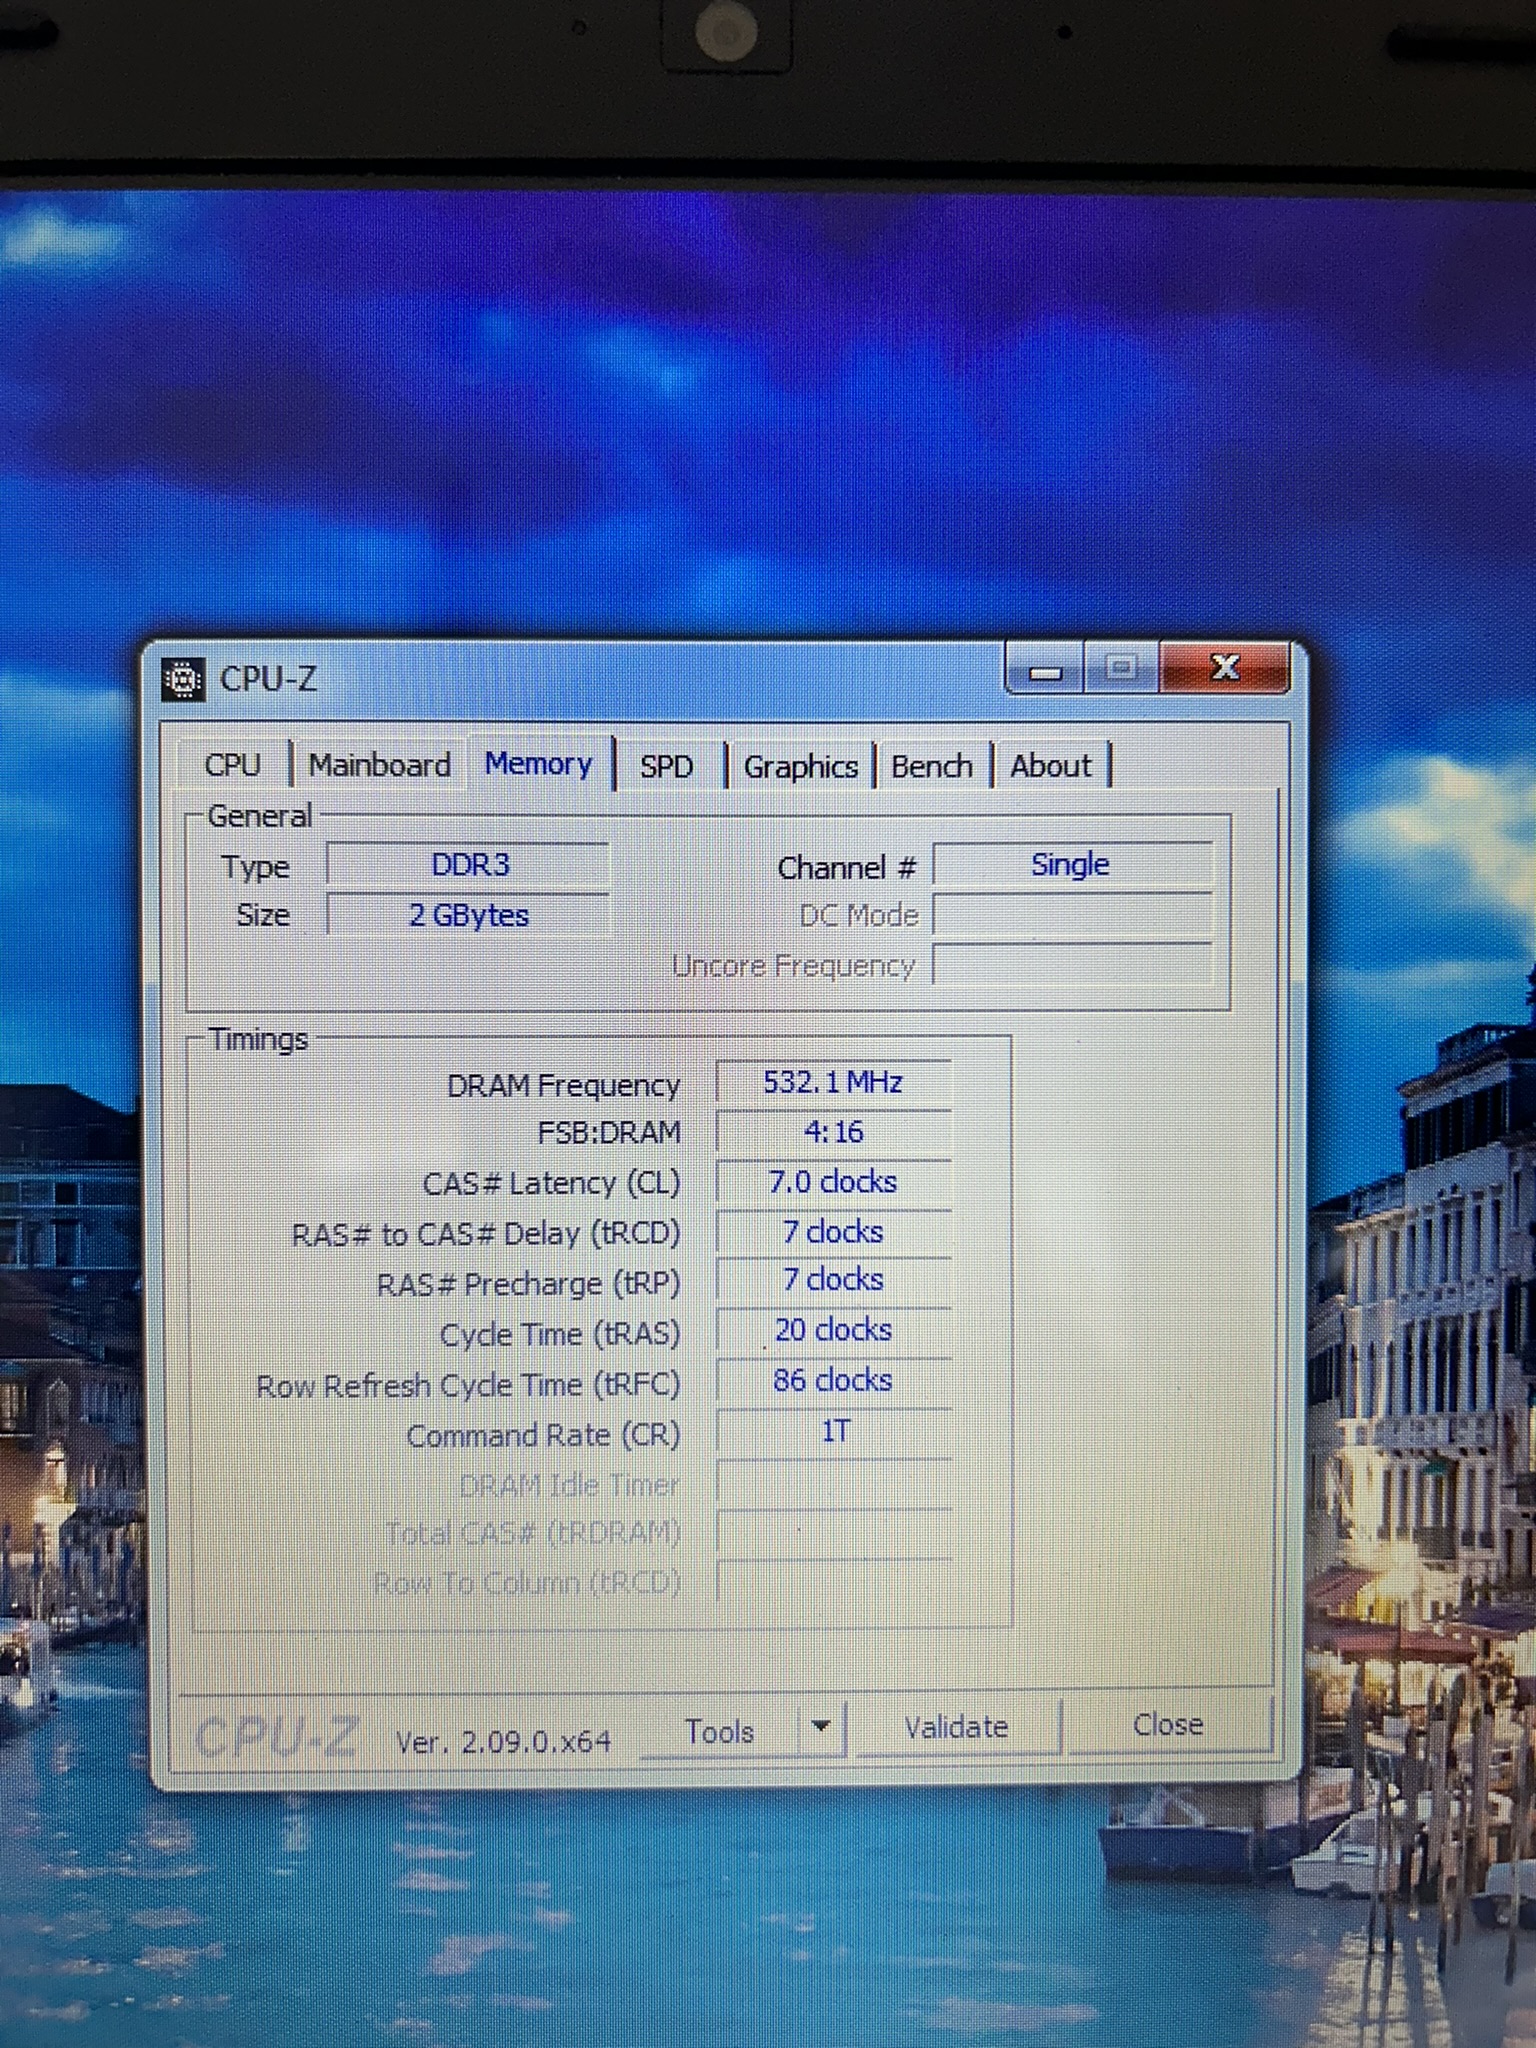Select the 532.1 MHz DRAM Frequency value

point(833,1082)
